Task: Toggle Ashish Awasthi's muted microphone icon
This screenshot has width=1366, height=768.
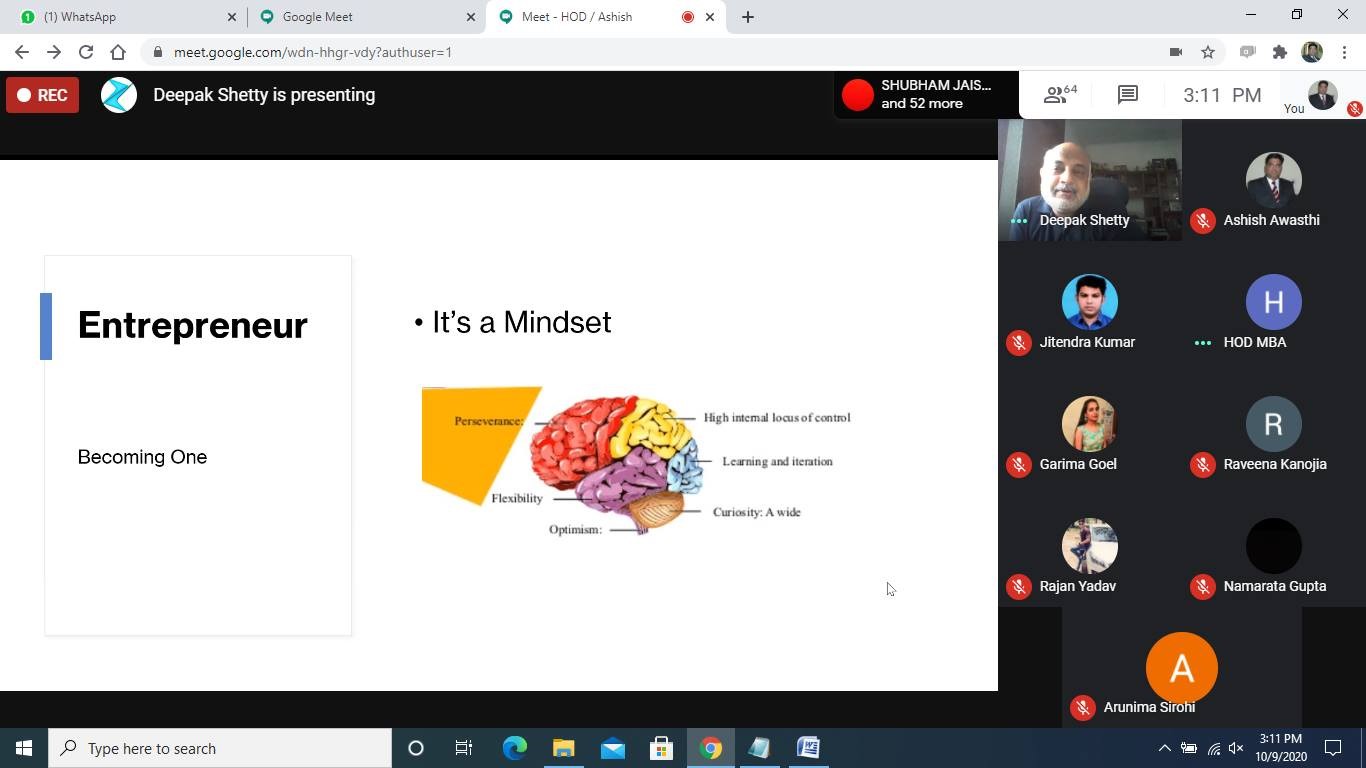Action: tap(1203, 221)
